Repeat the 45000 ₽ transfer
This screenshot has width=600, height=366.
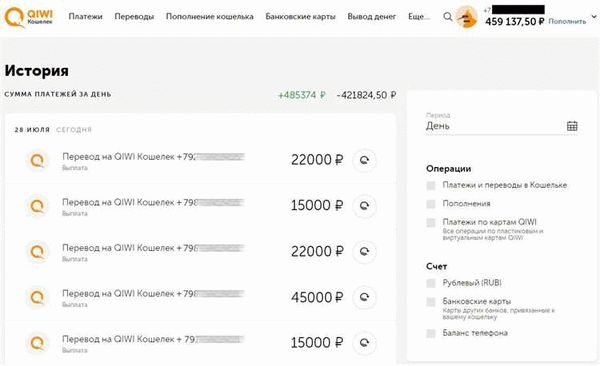pos(364,297)
